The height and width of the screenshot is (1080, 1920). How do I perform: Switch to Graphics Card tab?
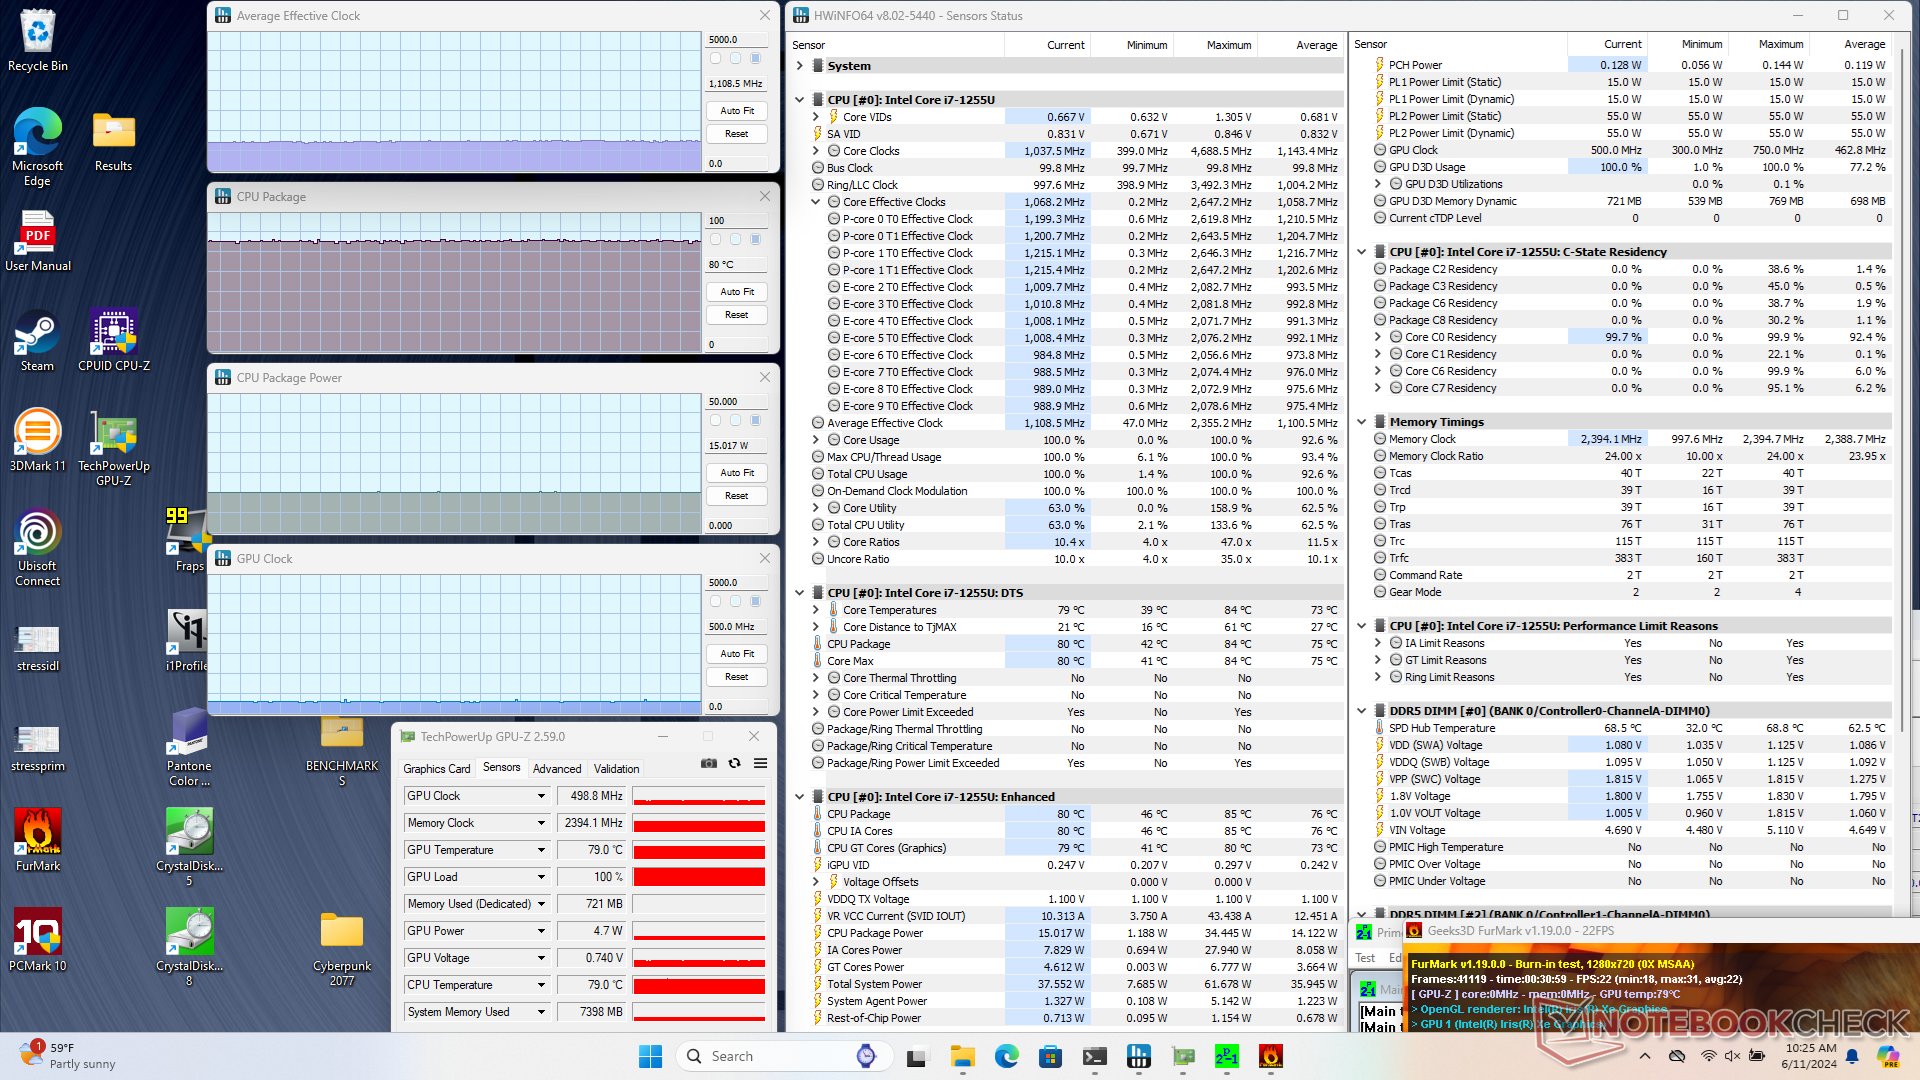click(436, 768)
